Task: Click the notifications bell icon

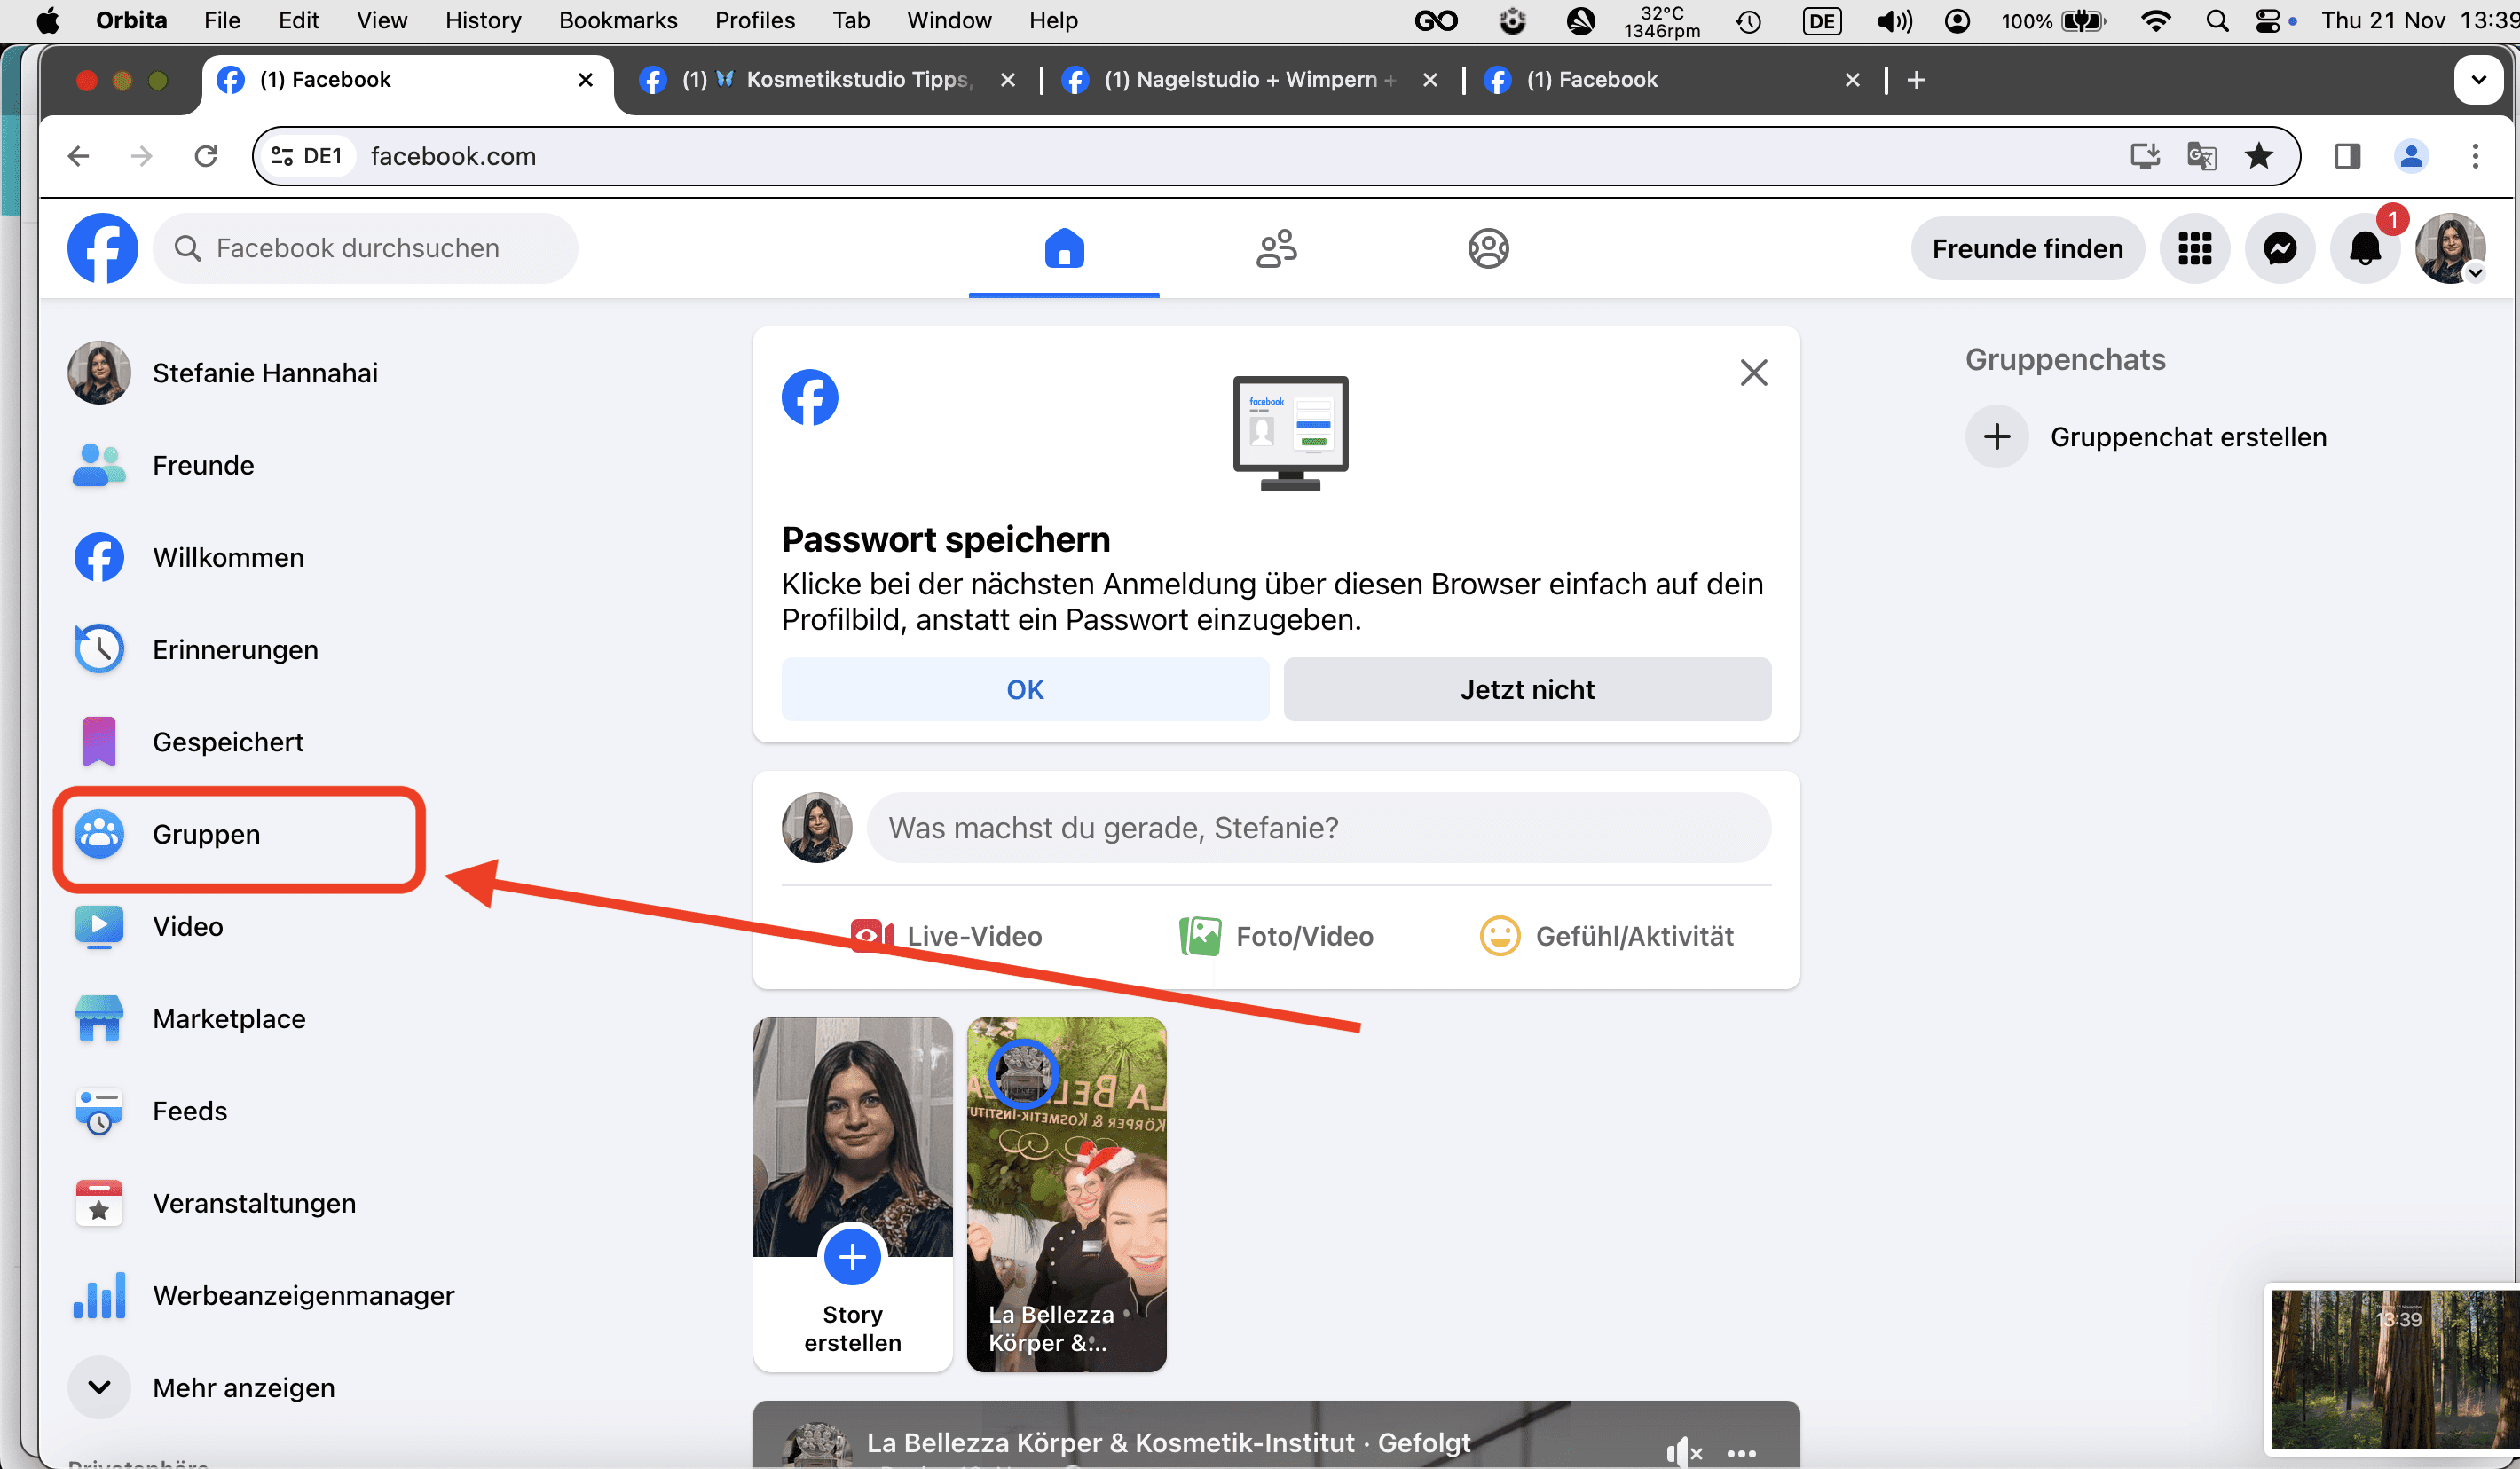Action: 2364,248
